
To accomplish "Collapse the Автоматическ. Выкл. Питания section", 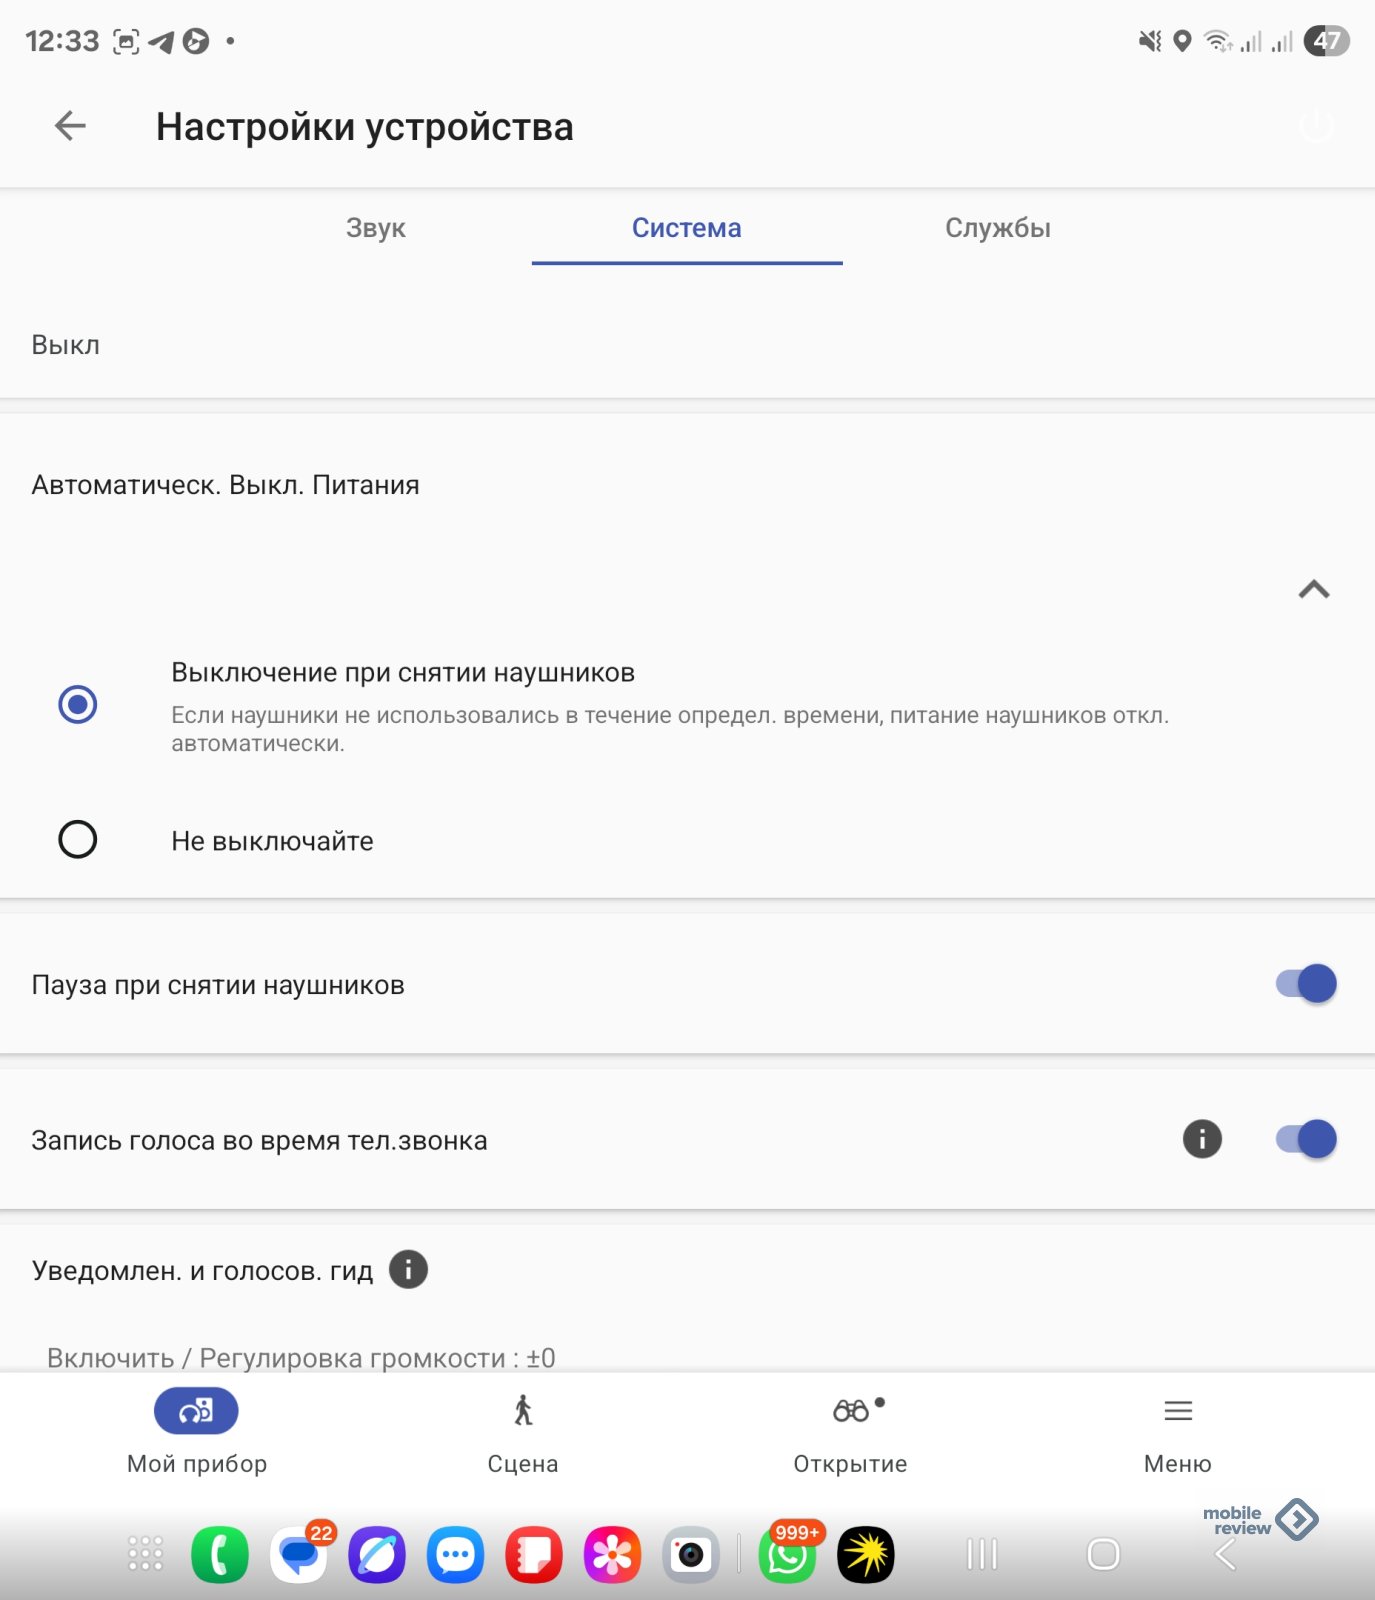I will [x=1314, y=590].
